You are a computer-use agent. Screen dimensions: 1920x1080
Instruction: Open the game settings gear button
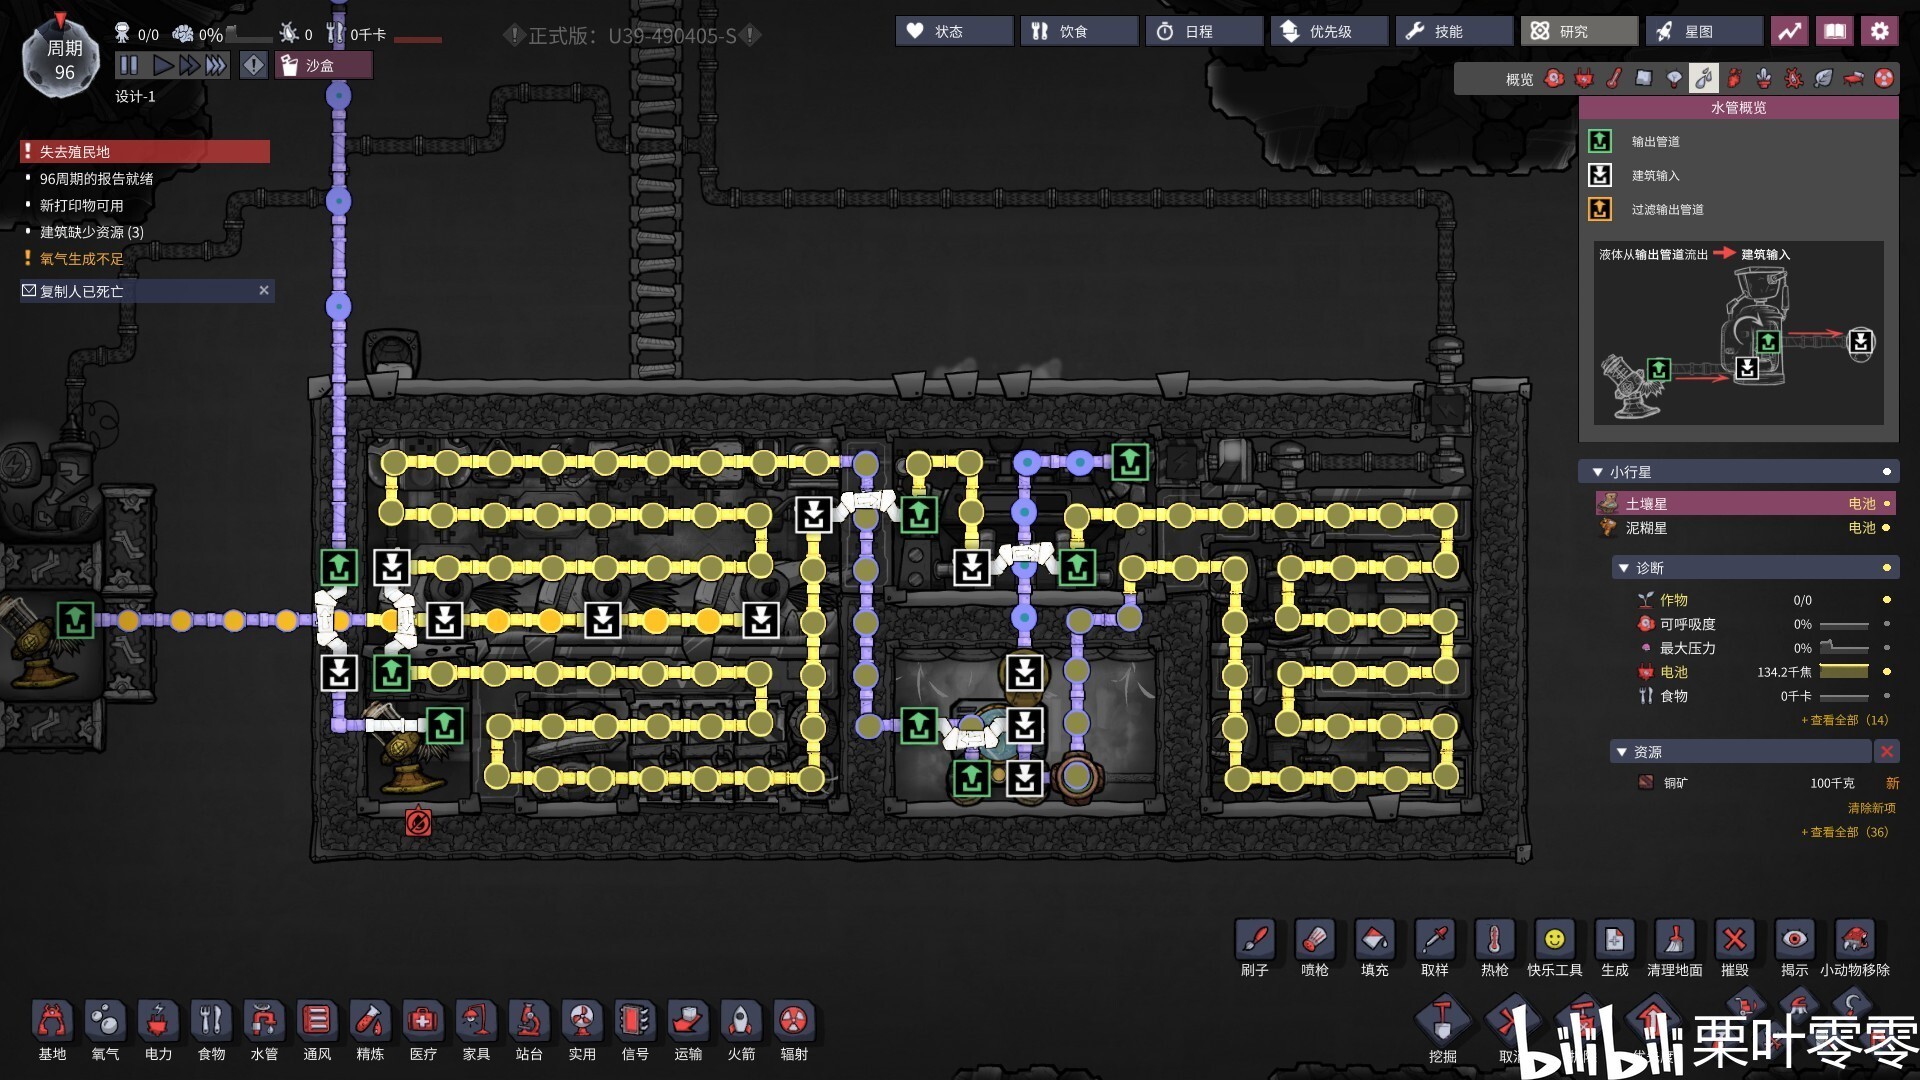pyautogui.click(x=1880, y=31)
